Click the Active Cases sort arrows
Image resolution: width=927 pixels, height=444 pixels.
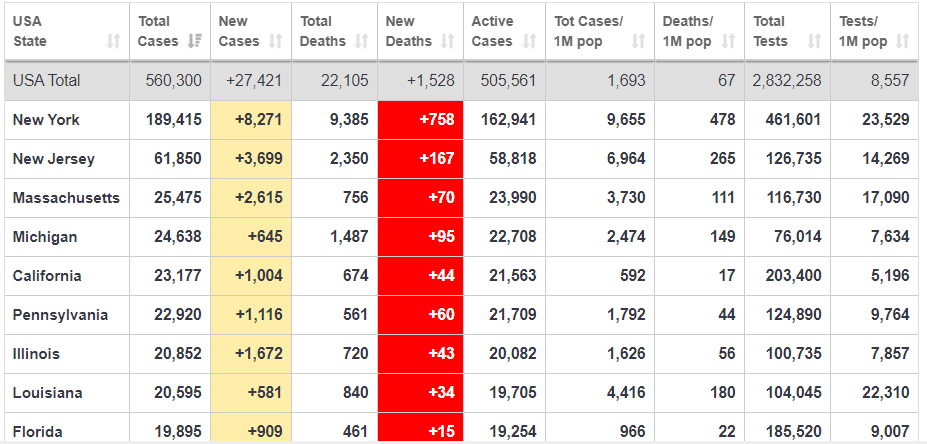point(530,42)
